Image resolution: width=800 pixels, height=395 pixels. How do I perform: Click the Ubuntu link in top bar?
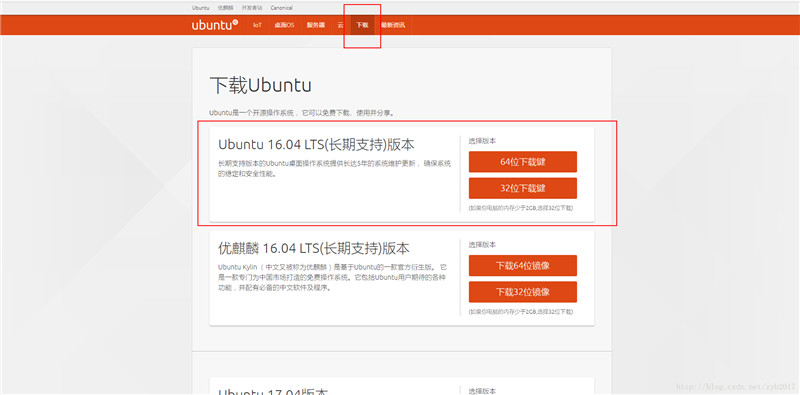coord(201,8)
